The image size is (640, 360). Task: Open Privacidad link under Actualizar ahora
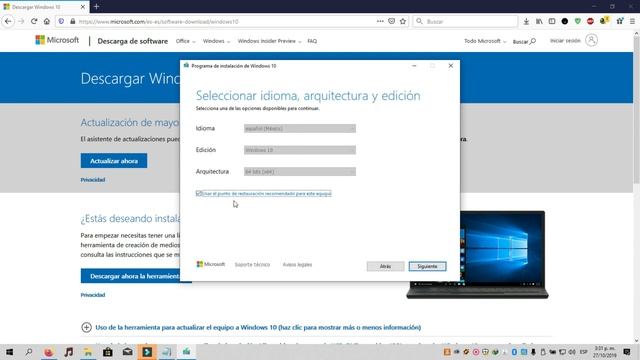click(x=93, y=180)
